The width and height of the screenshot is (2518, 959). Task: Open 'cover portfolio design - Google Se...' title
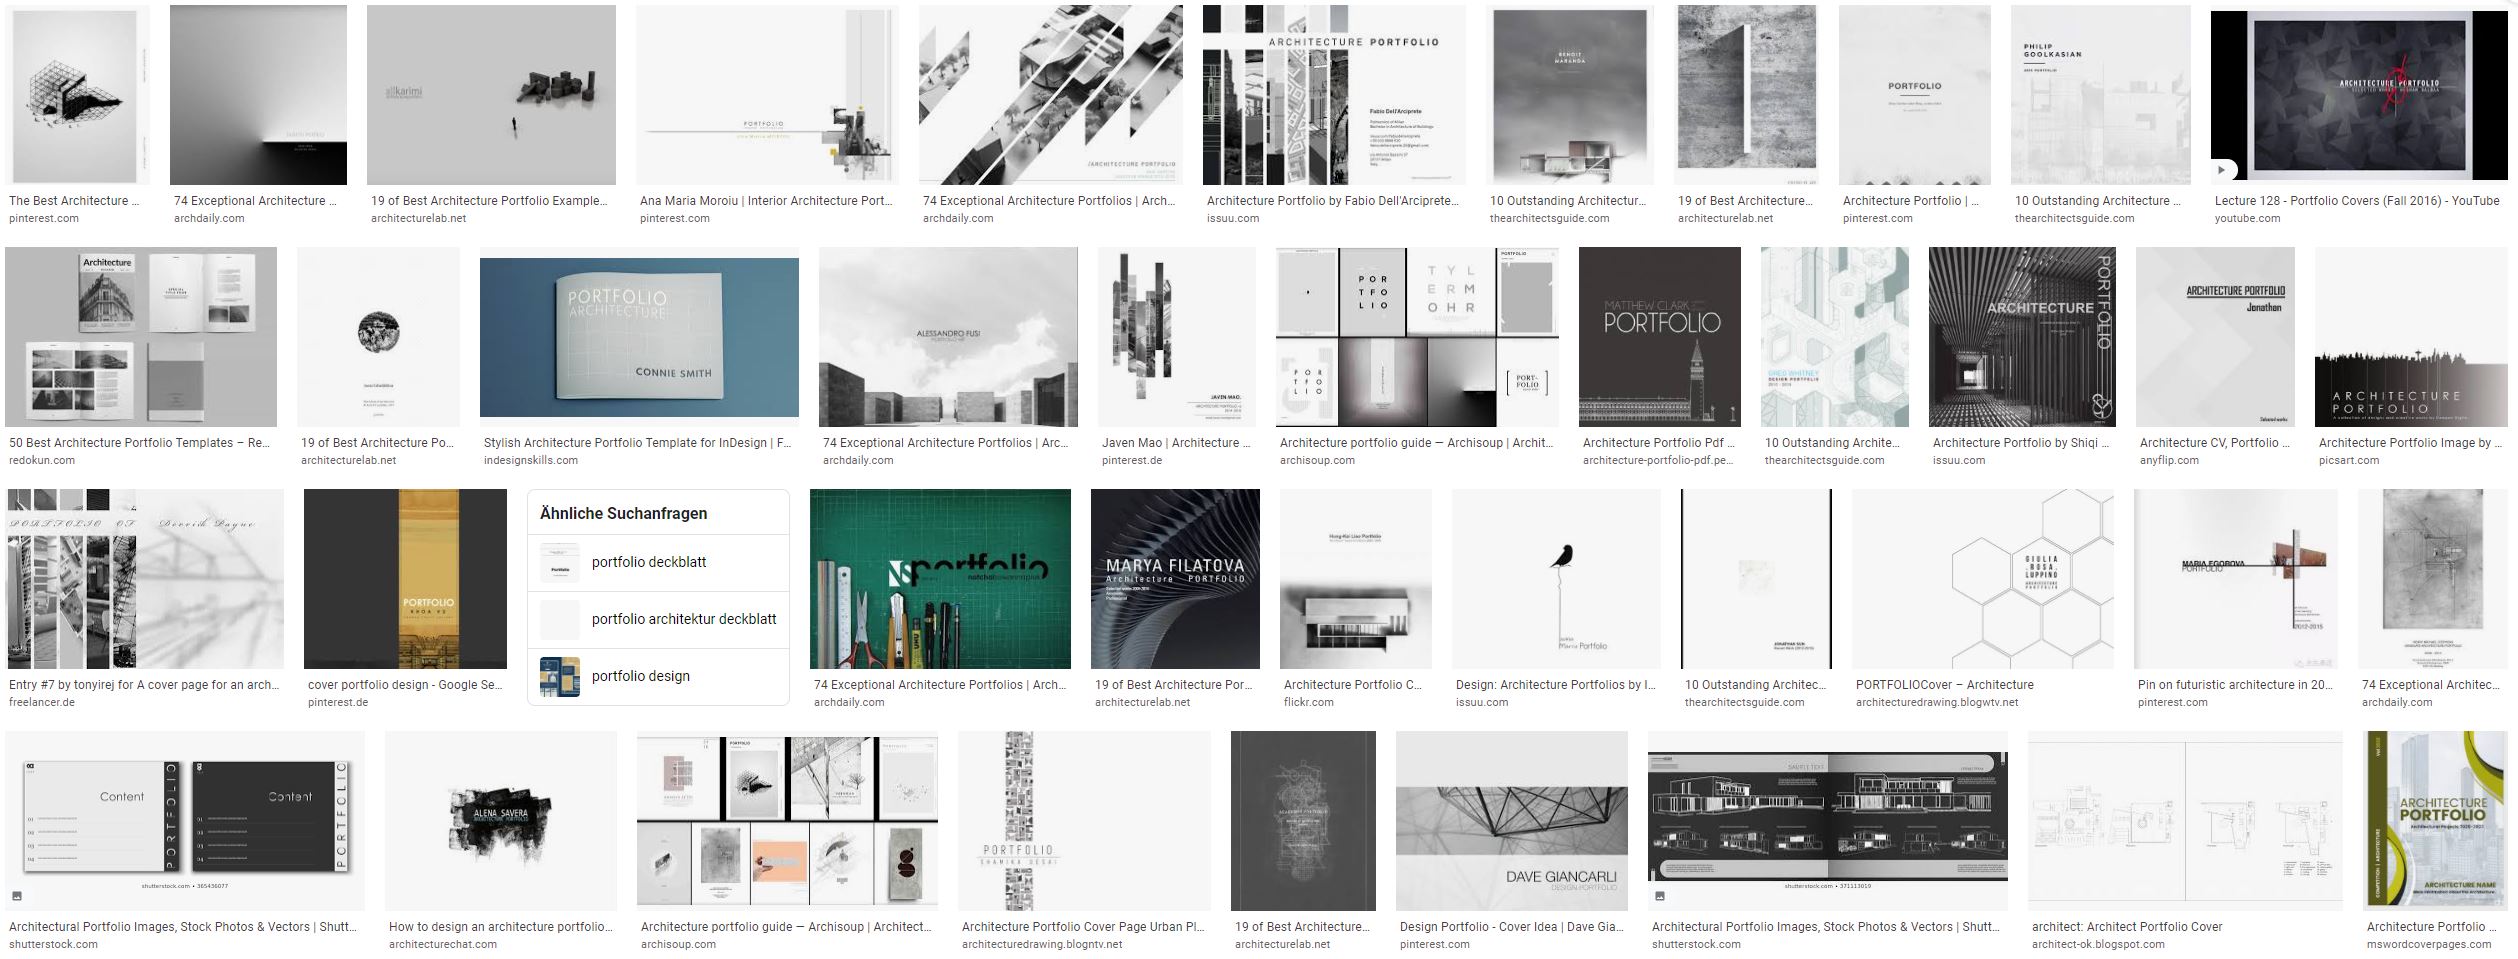click(405, 685)
